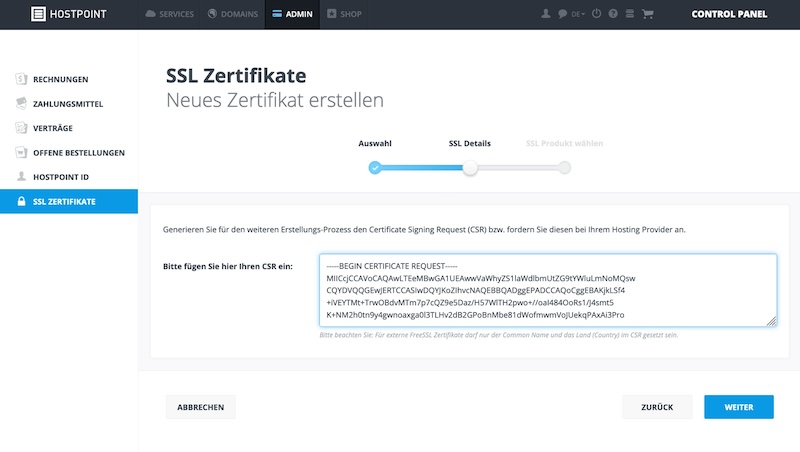Click the power logout icon
The image size is (800, 452).
[x=596, y=14]
